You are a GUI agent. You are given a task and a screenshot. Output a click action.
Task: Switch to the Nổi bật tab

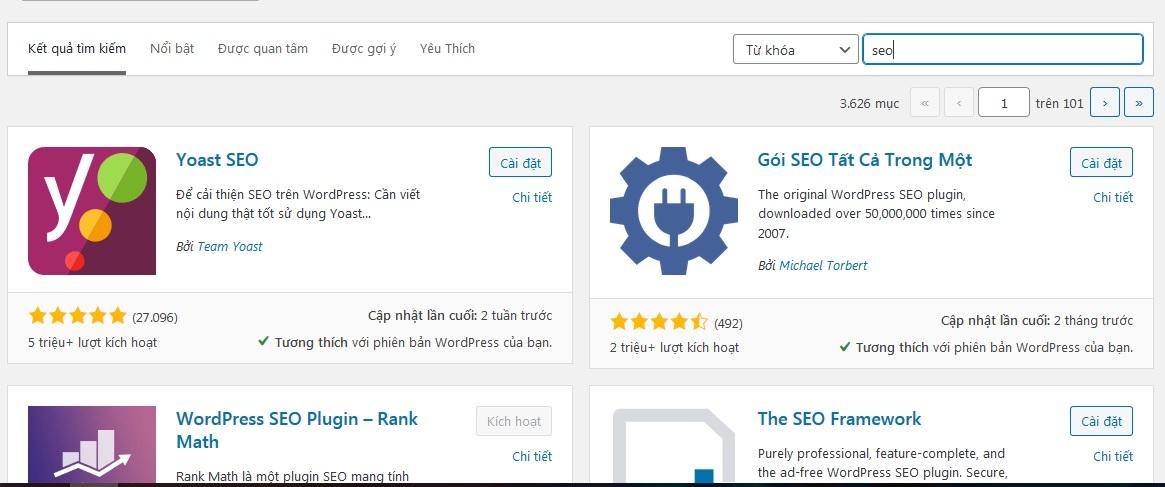172,48
